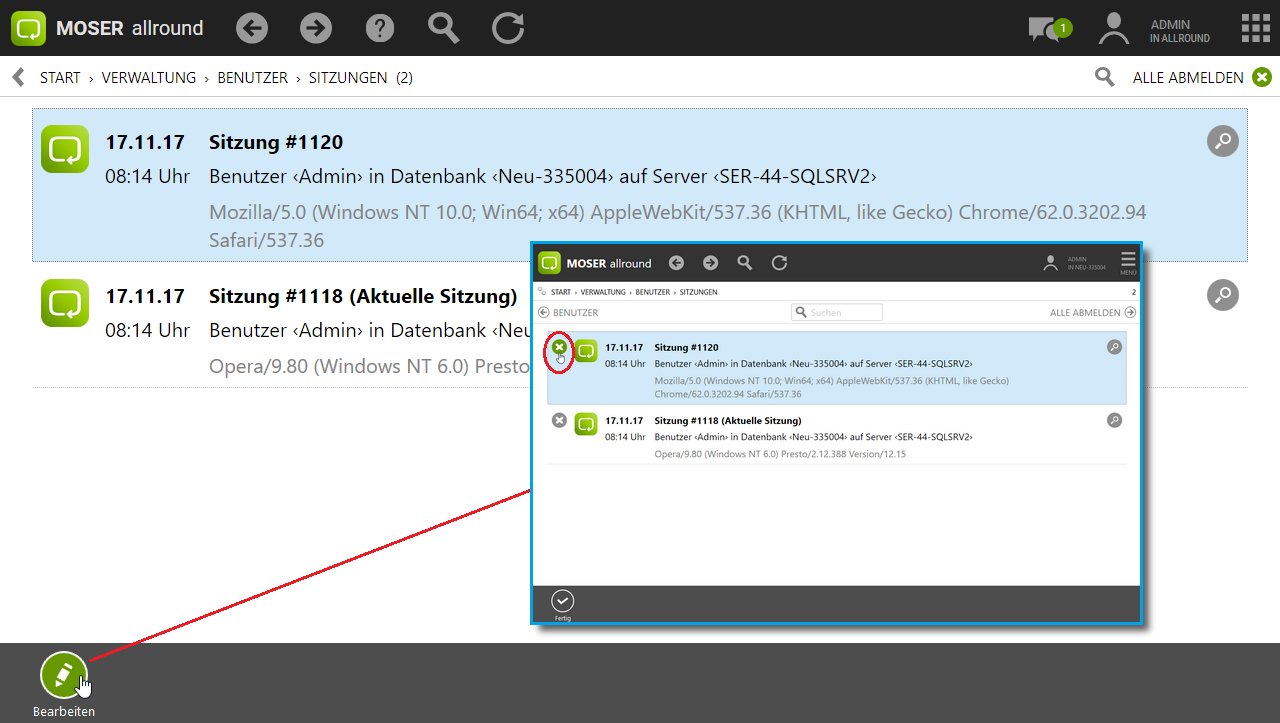
Task: Go forward using the header right arrow
Action: pyautogui.click(x=316, y=28)
